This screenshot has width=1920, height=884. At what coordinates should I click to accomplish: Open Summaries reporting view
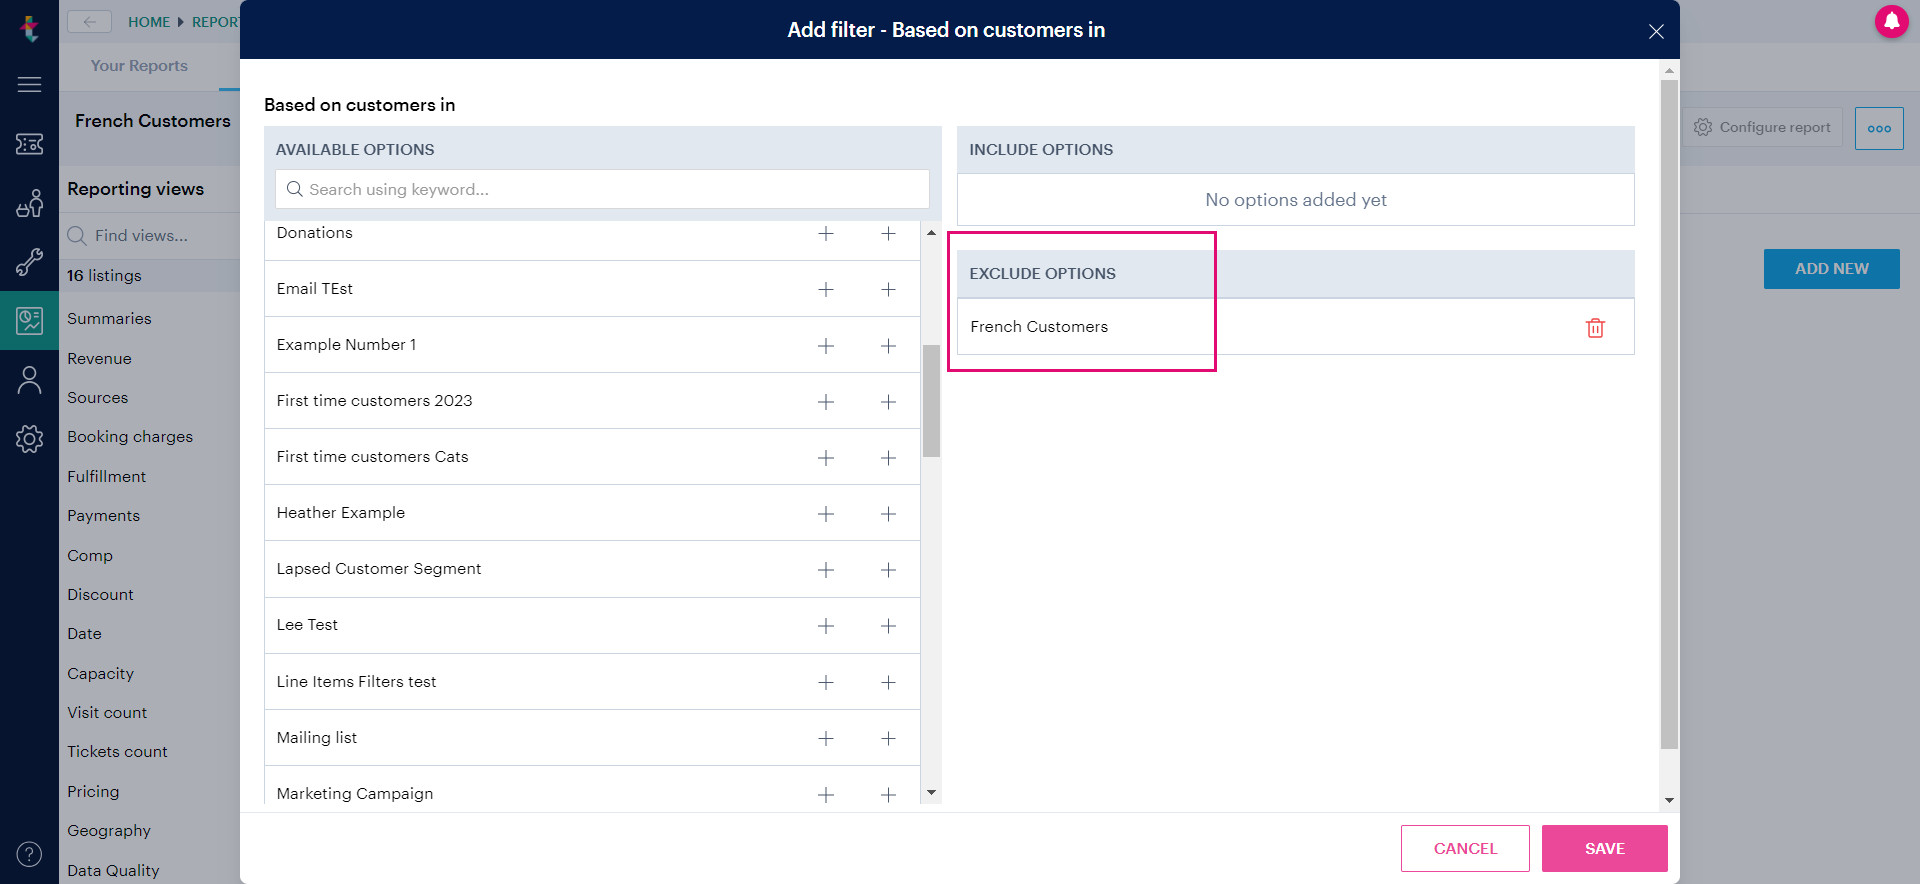pos(109,319)
